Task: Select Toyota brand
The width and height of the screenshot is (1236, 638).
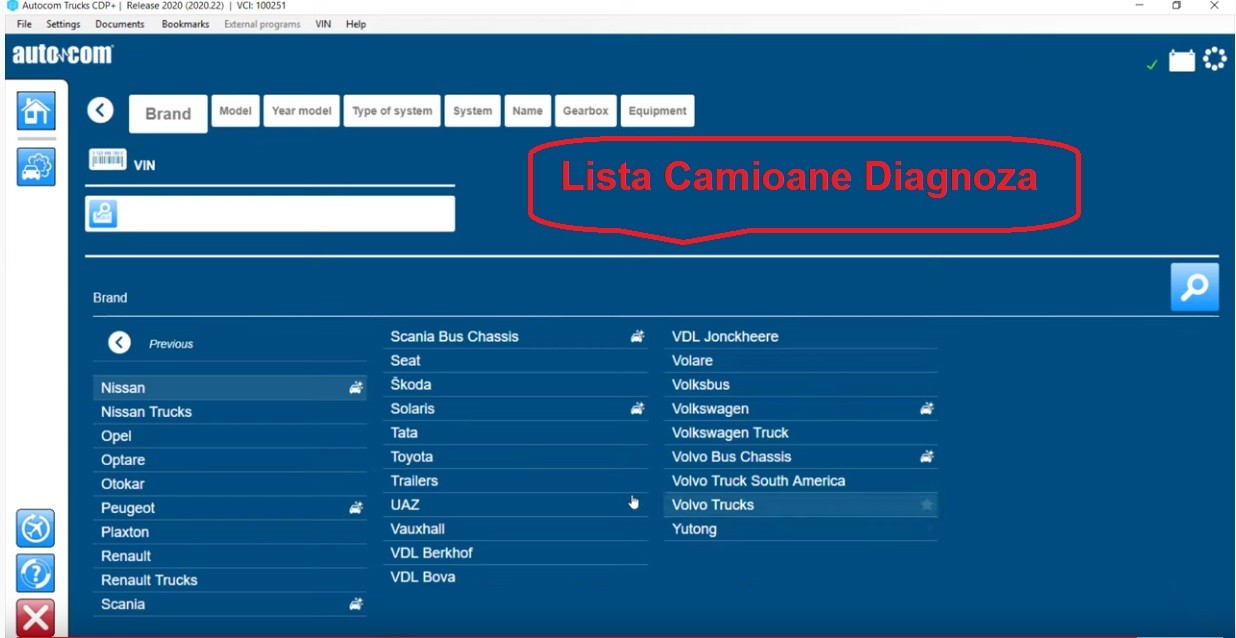Action: [x=516, y=457]
